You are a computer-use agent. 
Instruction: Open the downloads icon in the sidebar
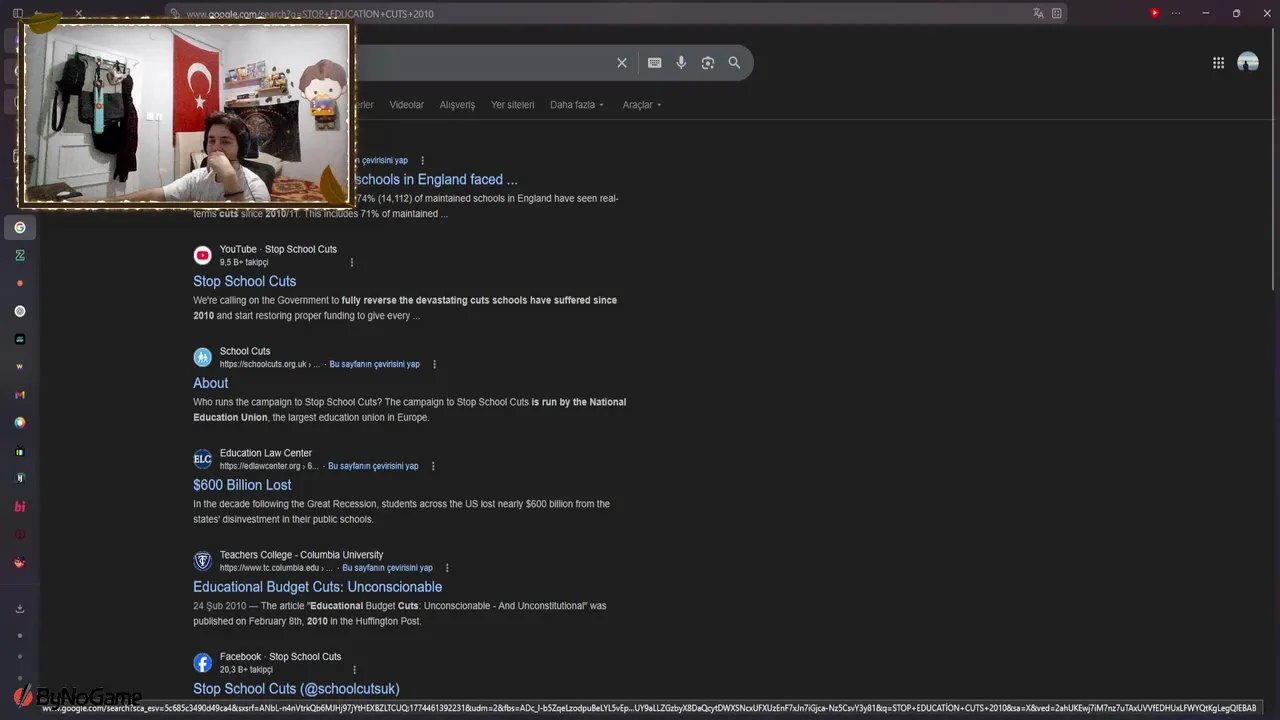[x=19, y=608]
